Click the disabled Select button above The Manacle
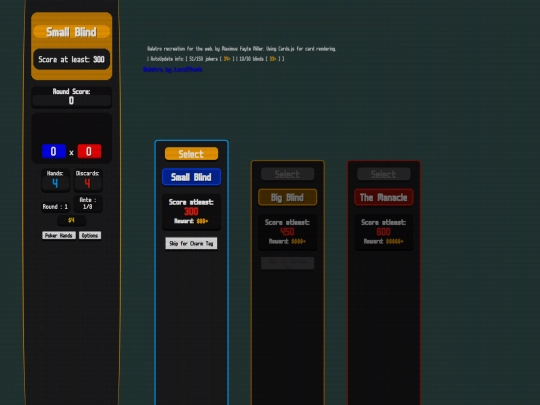This screenshot has width=540, height=405. [383, 174]
